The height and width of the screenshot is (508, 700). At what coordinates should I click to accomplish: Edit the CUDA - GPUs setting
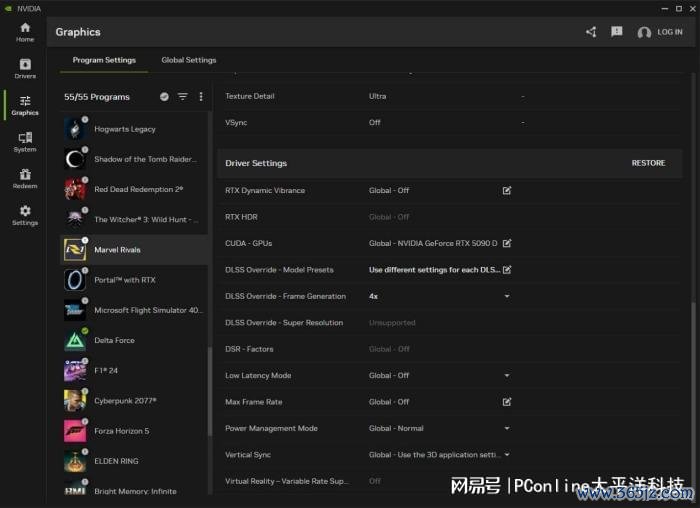tap(507, 243)
